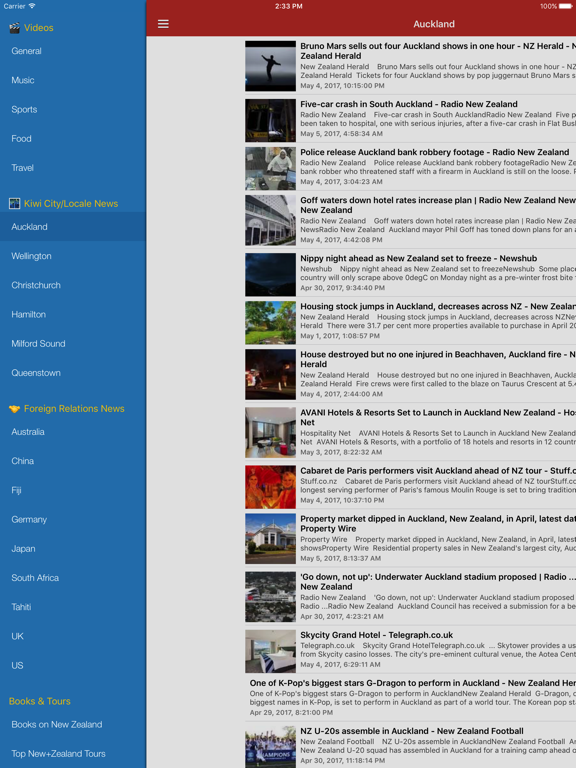This screenshot has height=768, width=576.
Task: Open Music videos category
Action: click(x=73, y=80)
